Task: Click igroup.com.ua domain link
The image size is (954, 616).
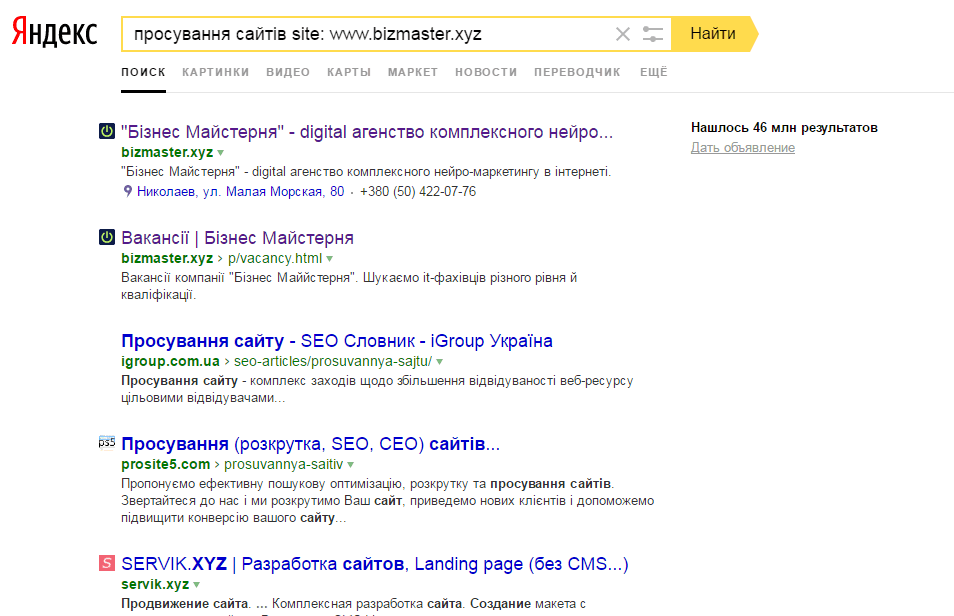Action: tap(170, 361)
